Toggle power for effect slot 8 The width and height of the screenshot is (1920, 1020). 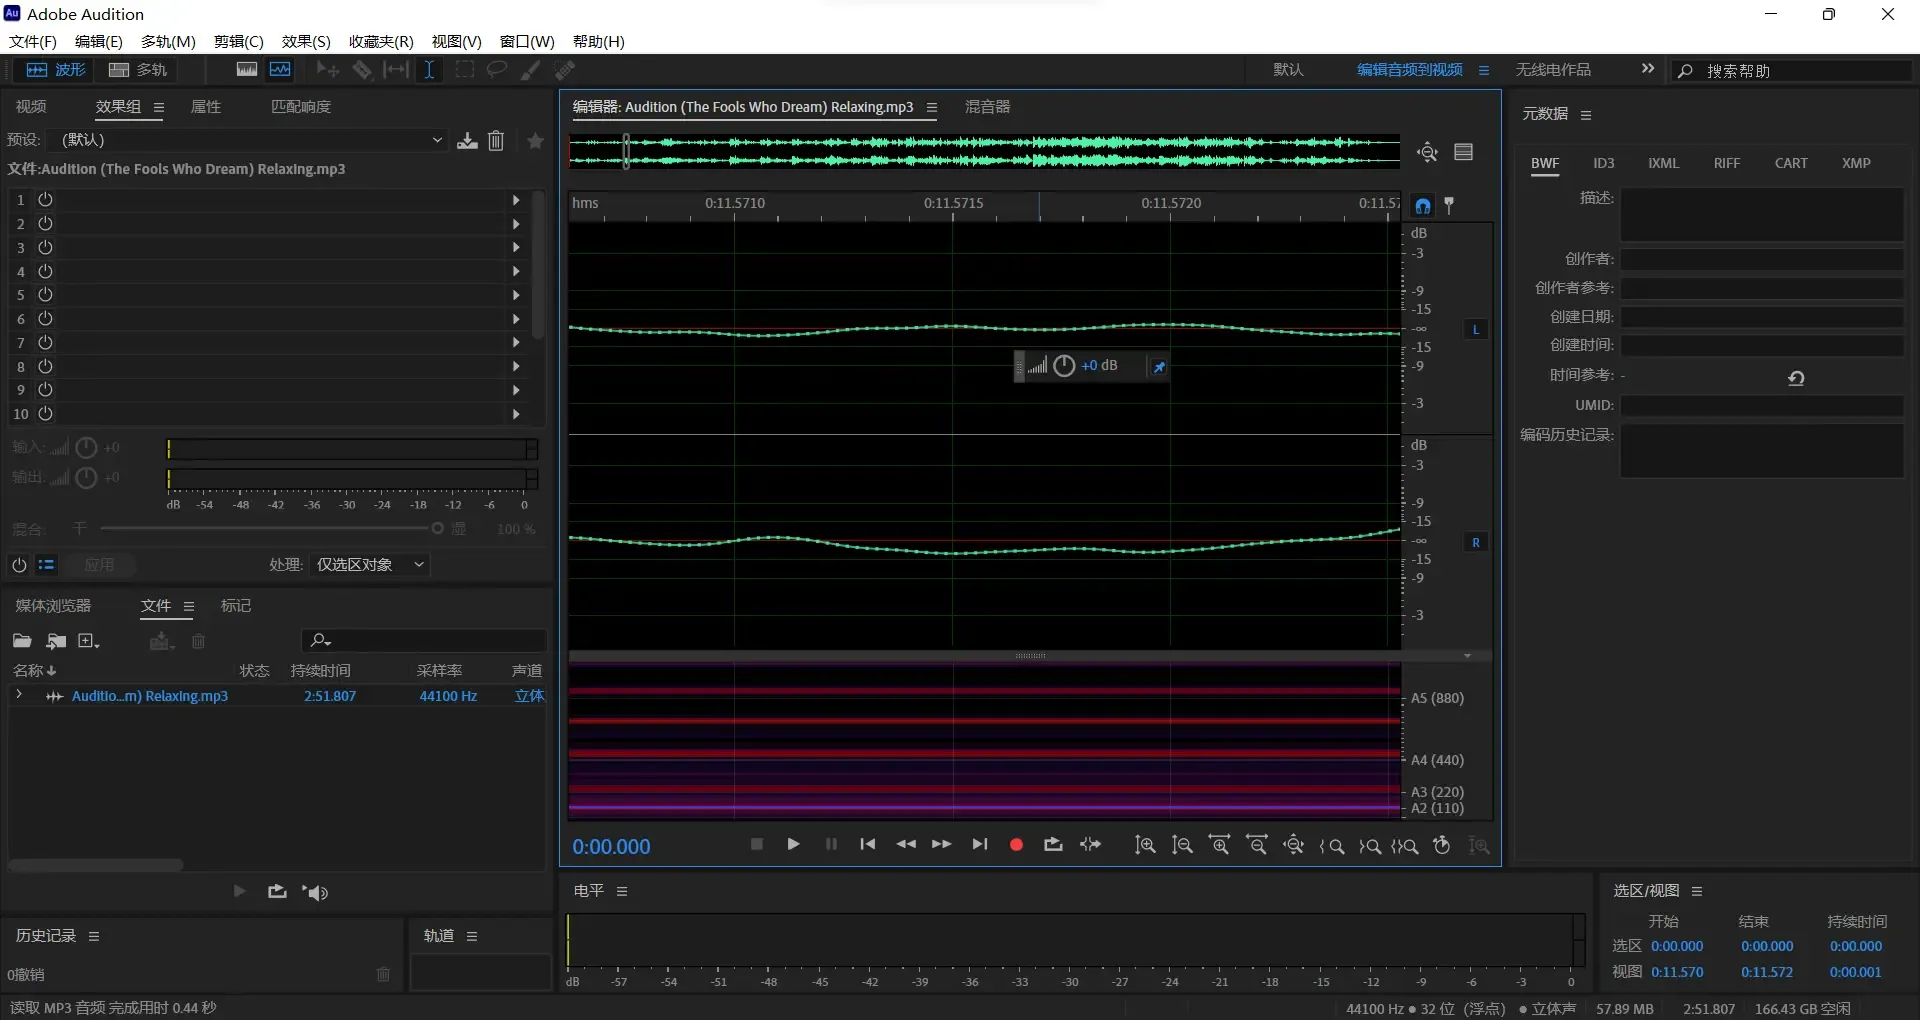click(45, 366)
